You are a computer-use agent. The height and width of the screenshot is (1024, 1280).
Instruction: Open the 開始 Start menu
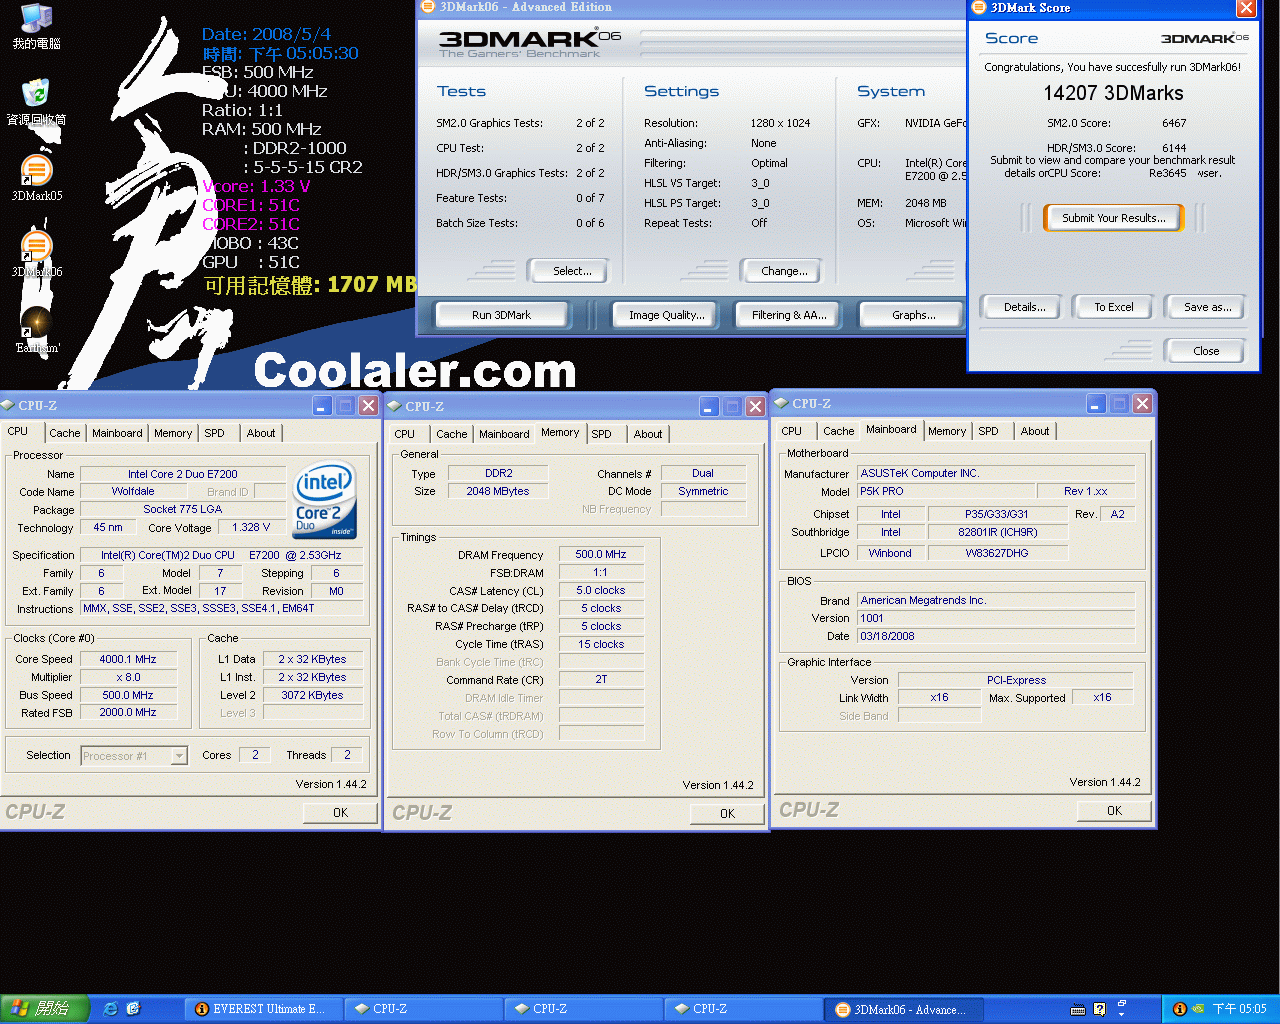coord(45,1009)
